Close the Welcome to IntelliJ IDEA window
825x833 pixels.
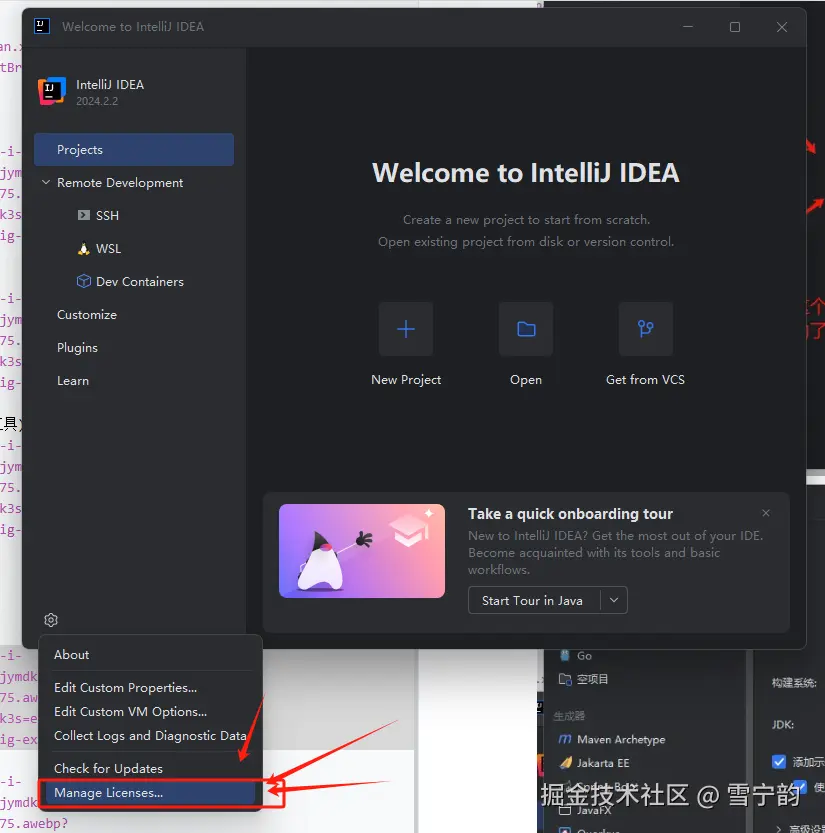[781, 27]
